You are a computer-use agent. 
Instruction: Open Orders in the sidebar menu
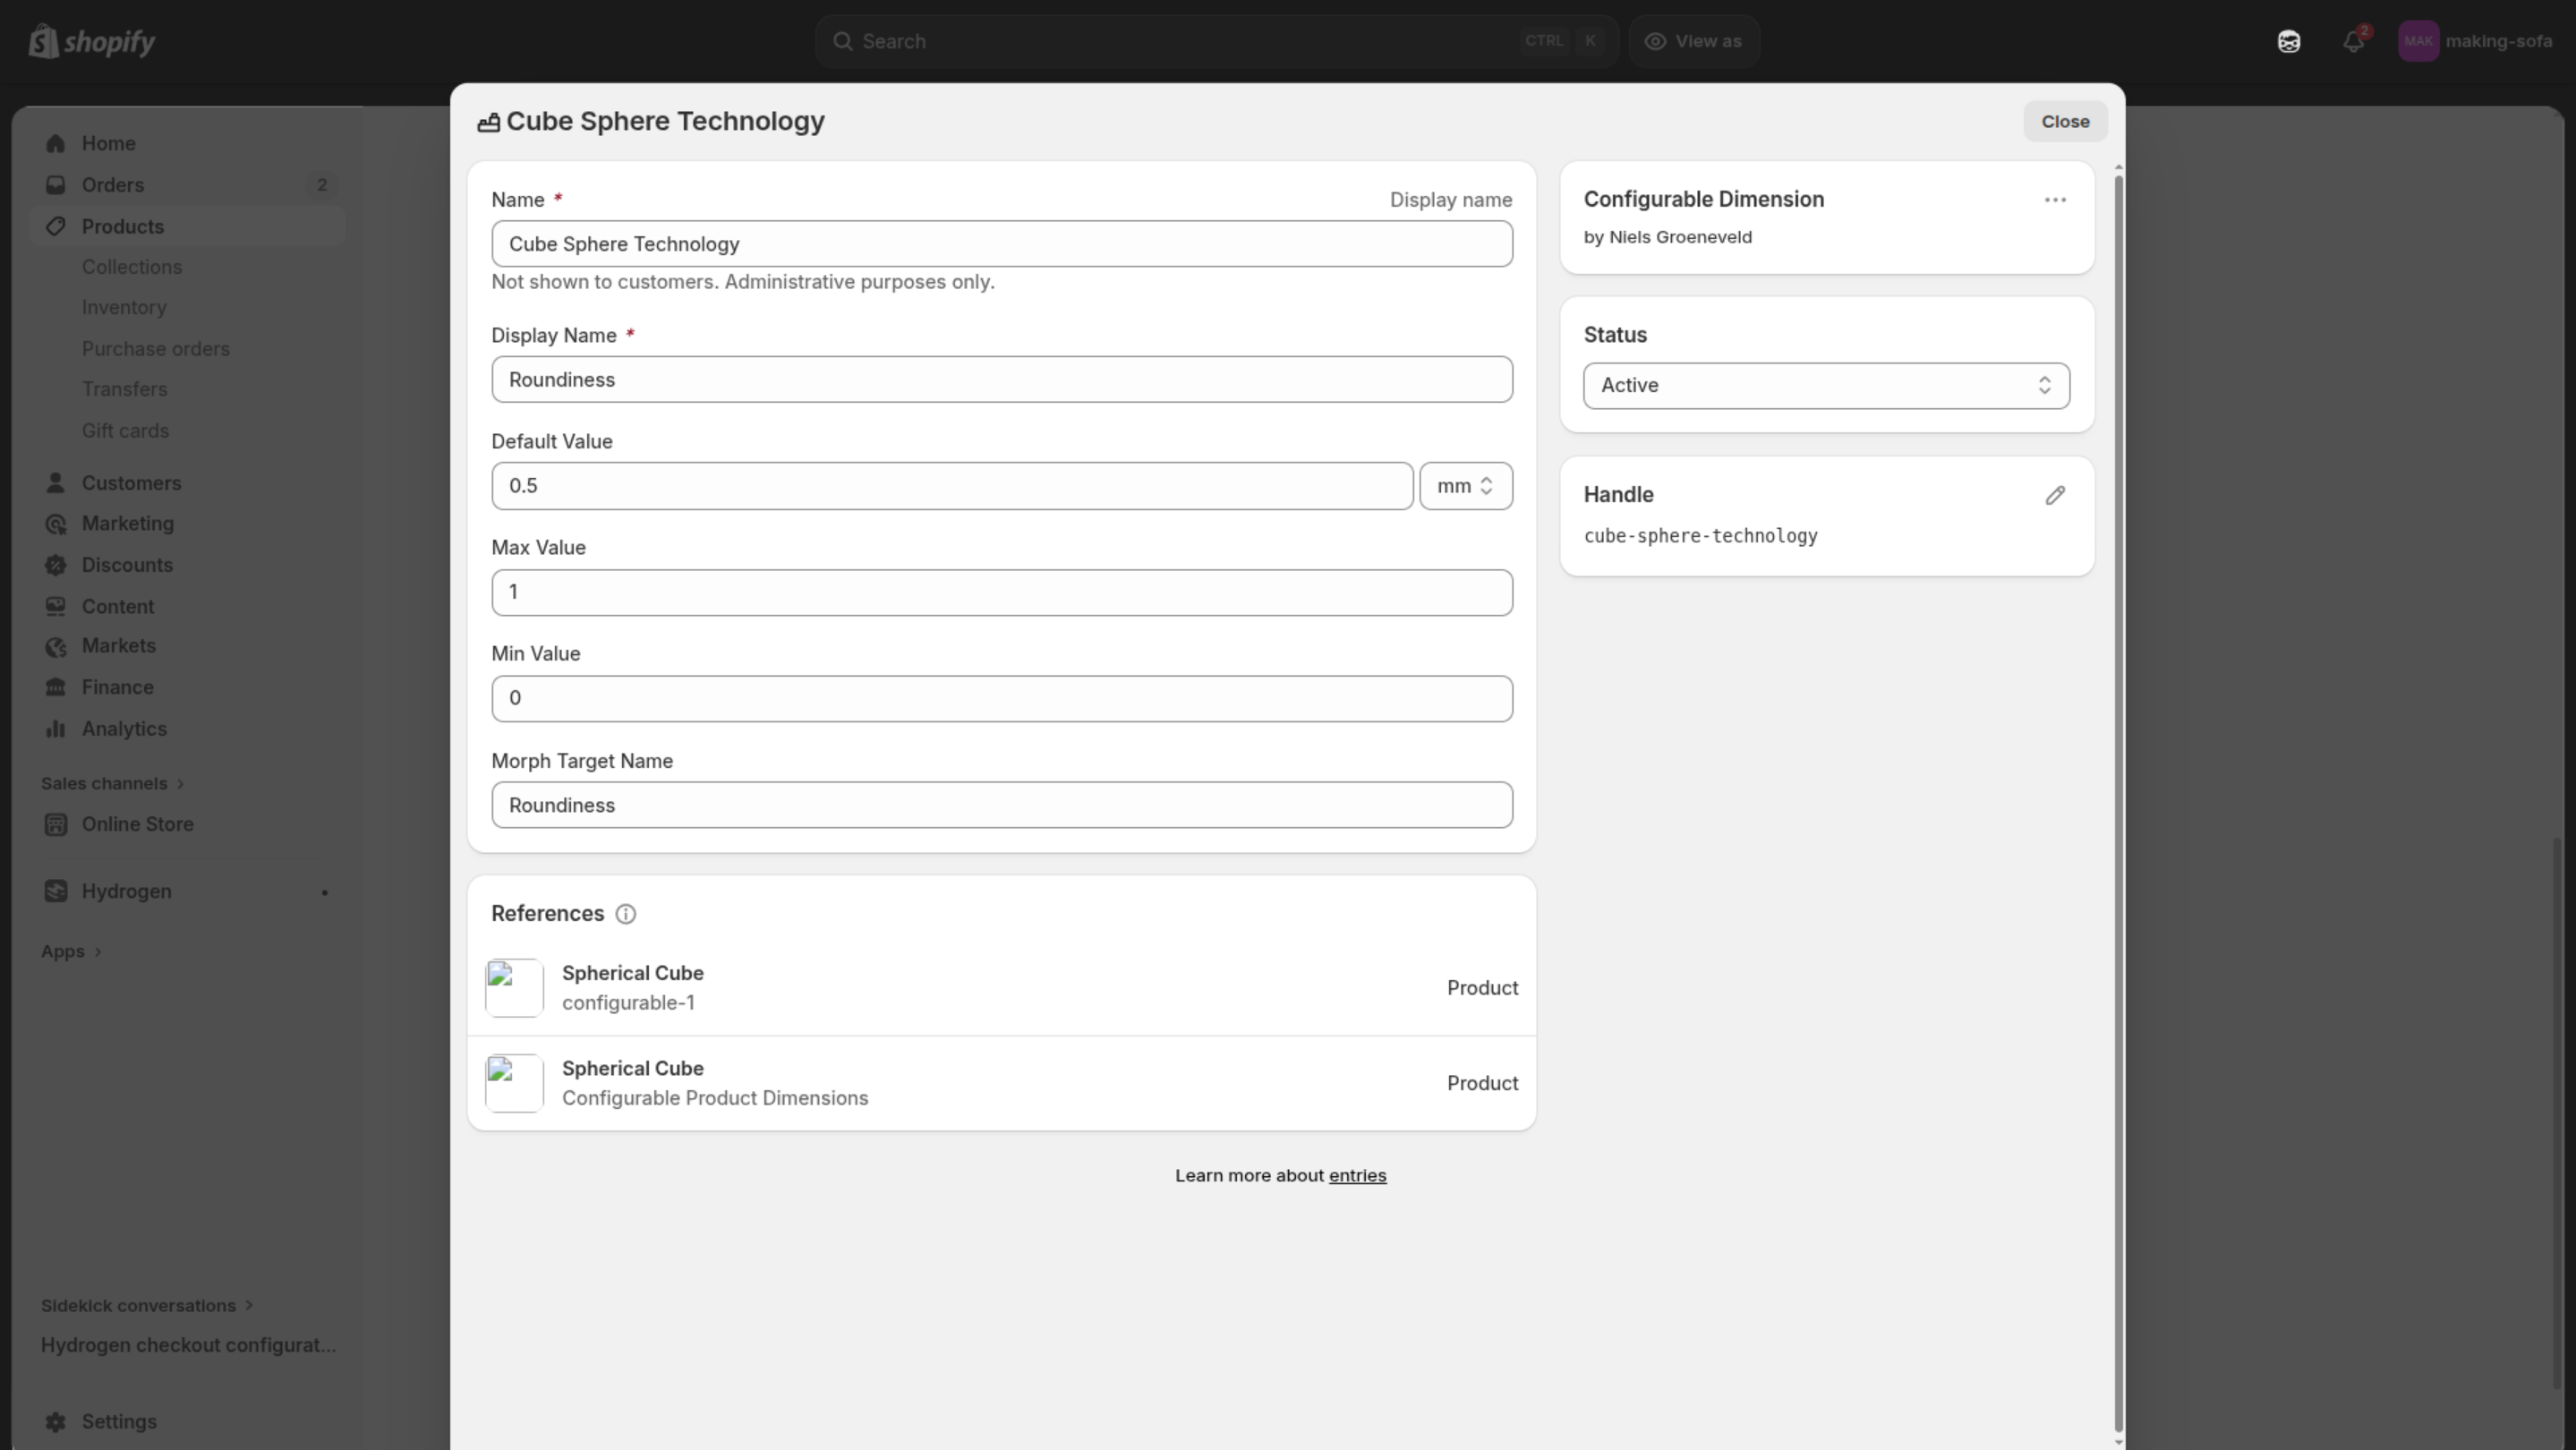pos(113,185)
